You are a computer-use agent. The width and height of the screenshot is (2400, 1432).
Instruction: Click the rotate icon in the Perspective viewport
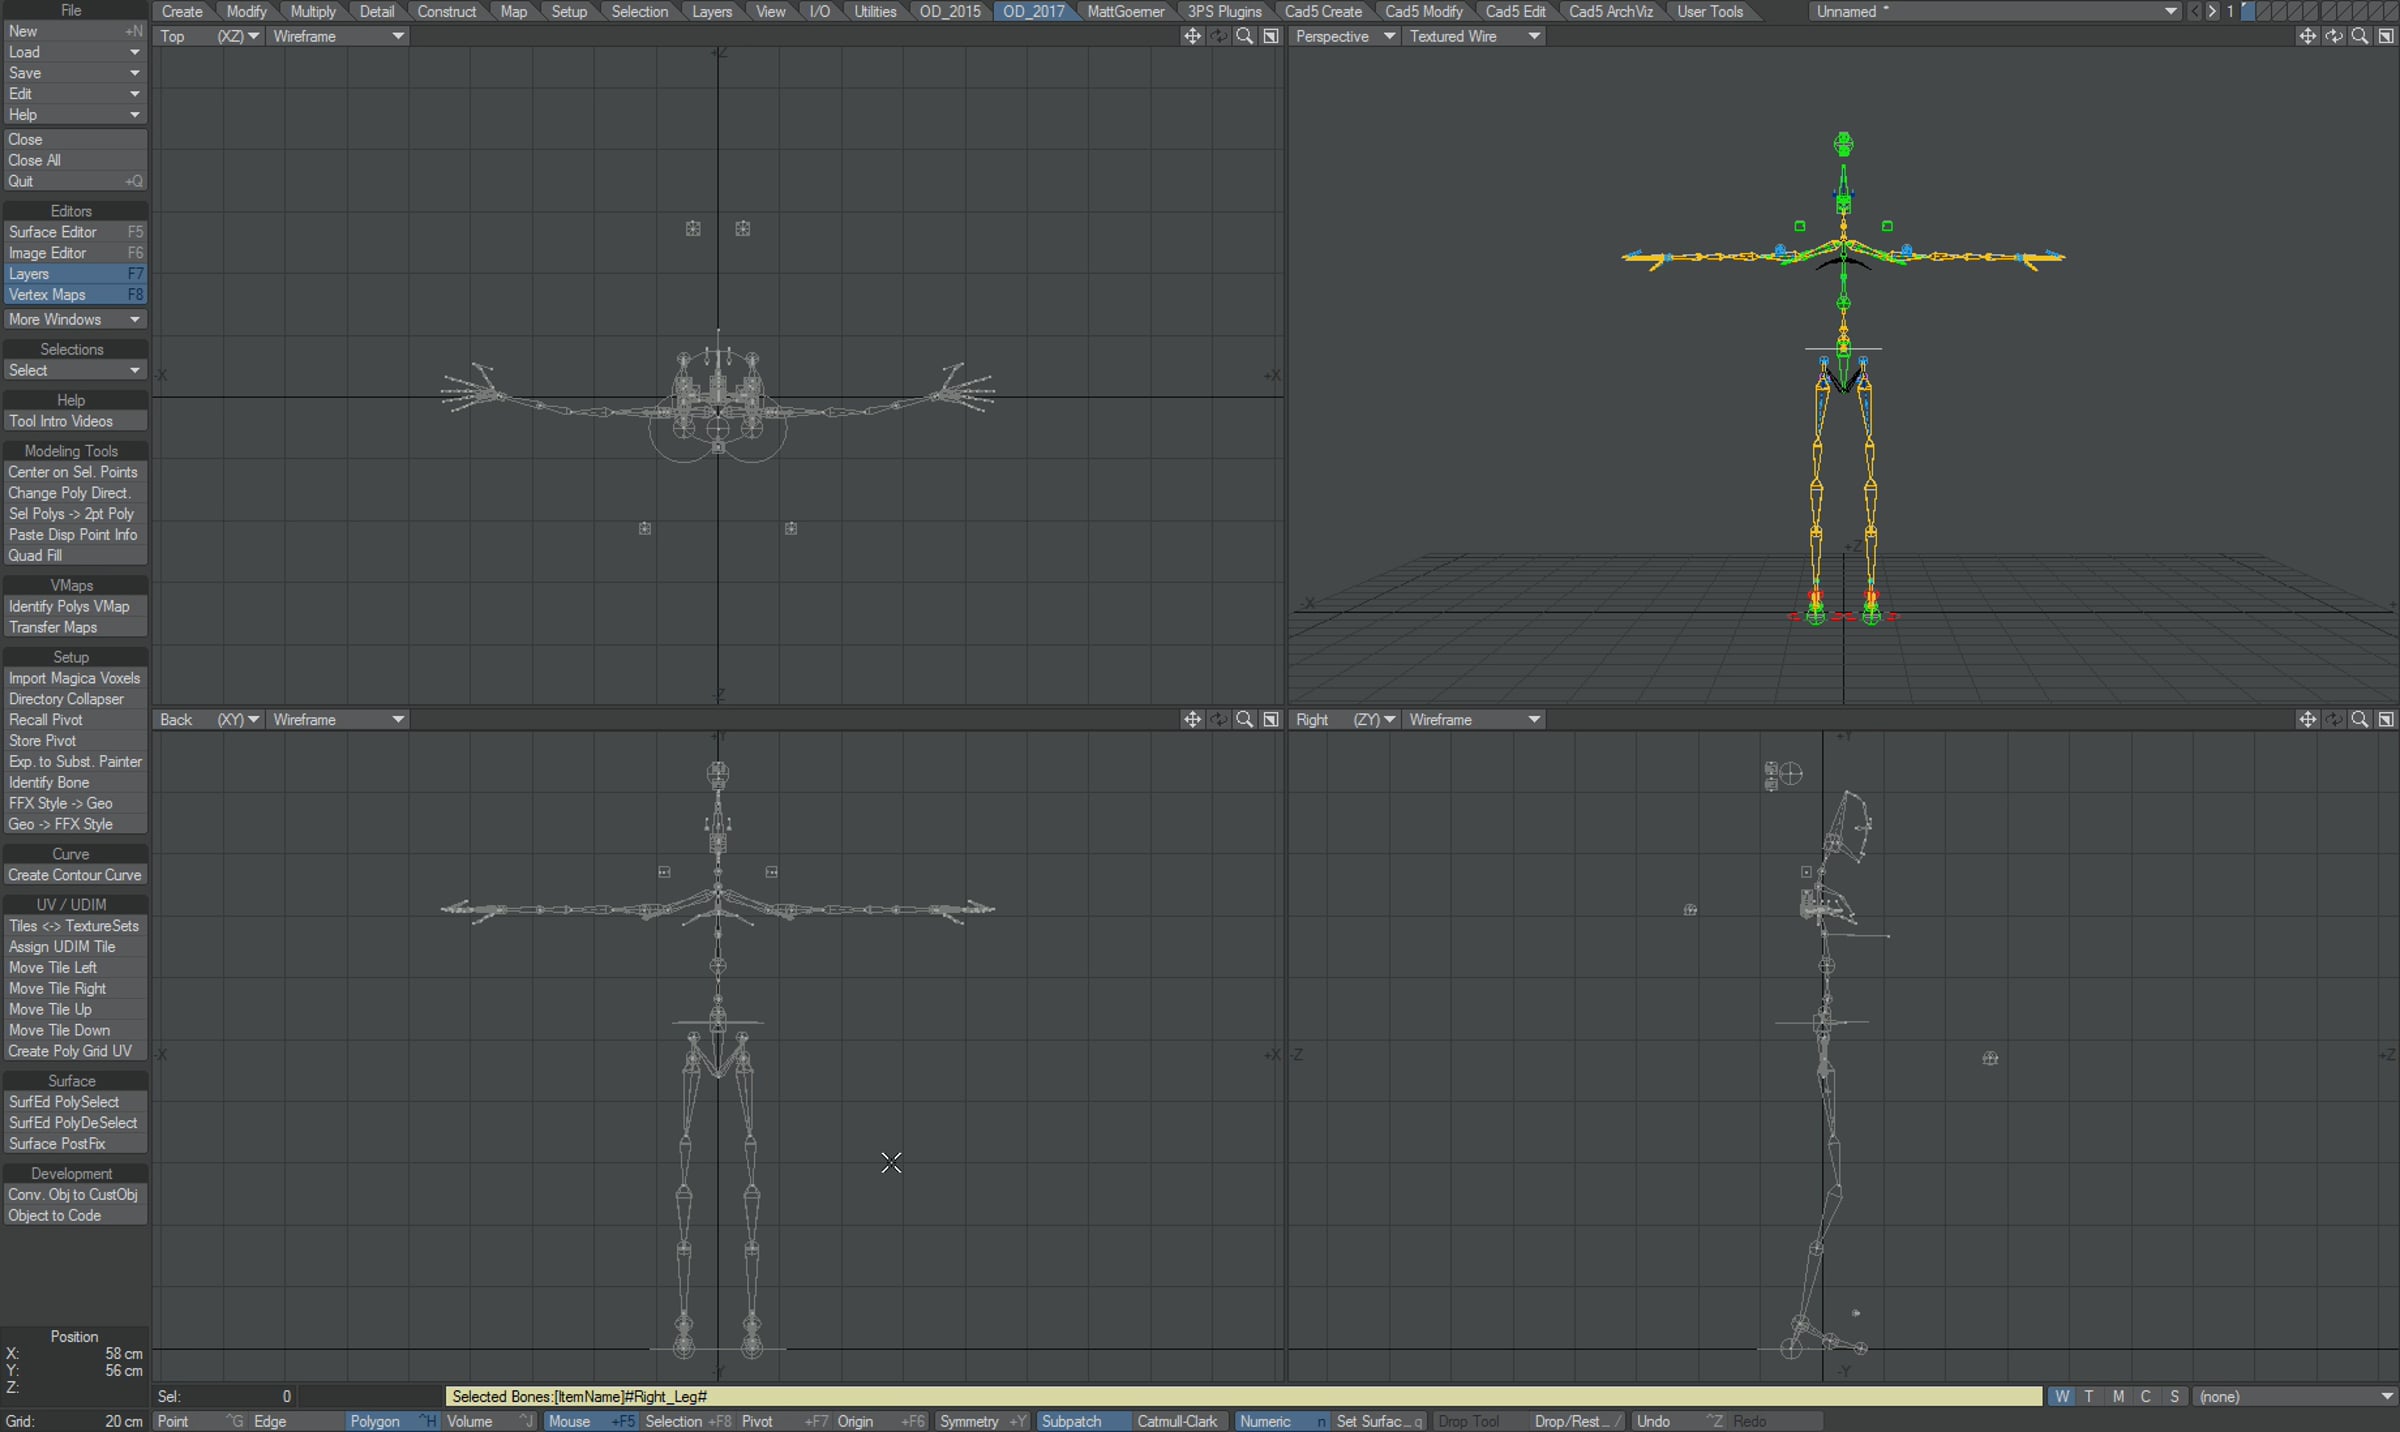2334,36
